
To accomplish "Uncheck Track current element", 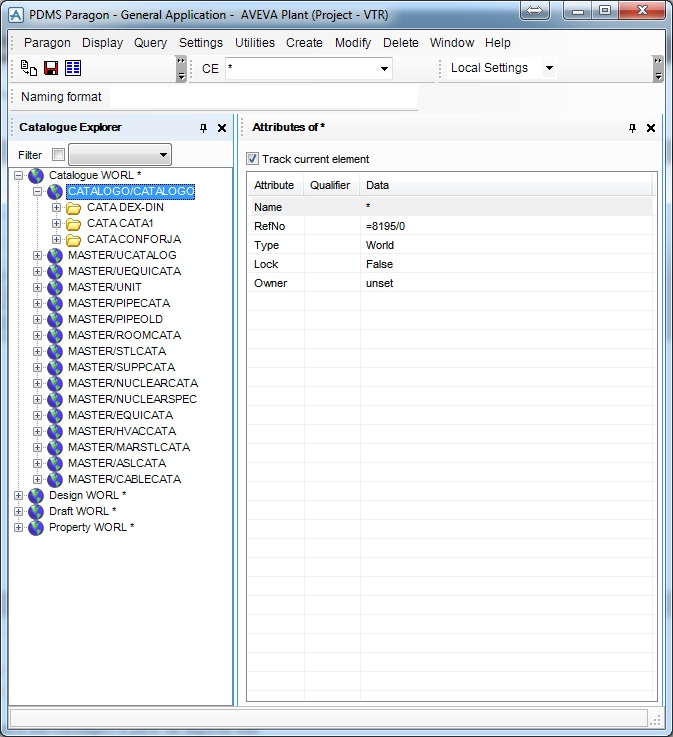I will [252, 159].
